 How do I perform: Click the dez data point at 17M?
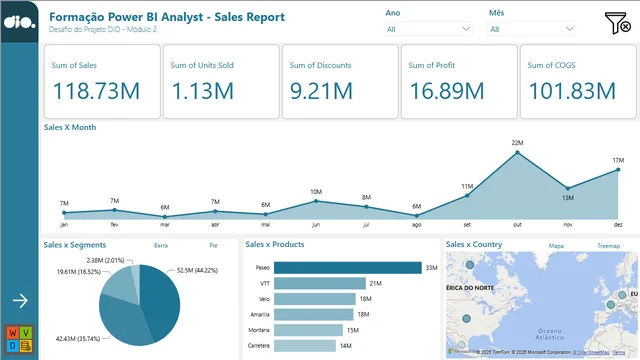[x=618, y=170]
